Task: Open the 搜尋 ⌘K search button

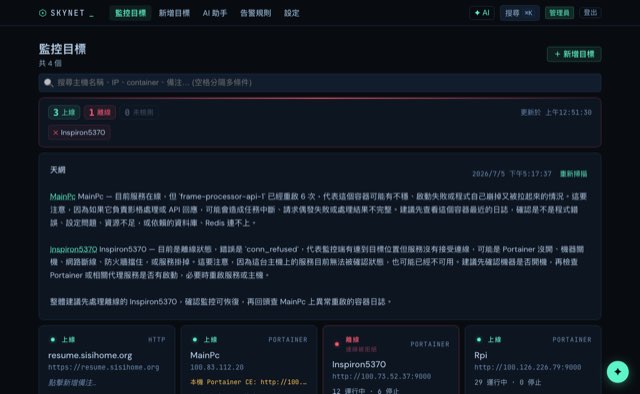Action: point(519,13)
